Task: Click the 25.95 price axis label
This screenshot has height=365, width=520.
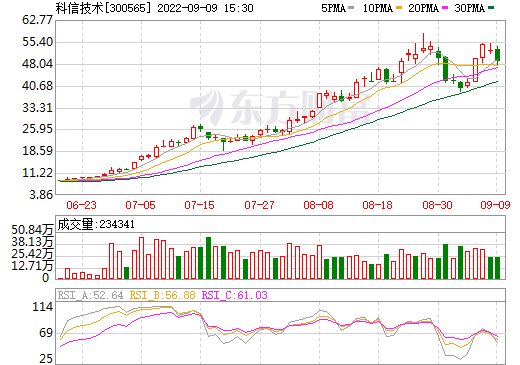Action: point(37,129)
